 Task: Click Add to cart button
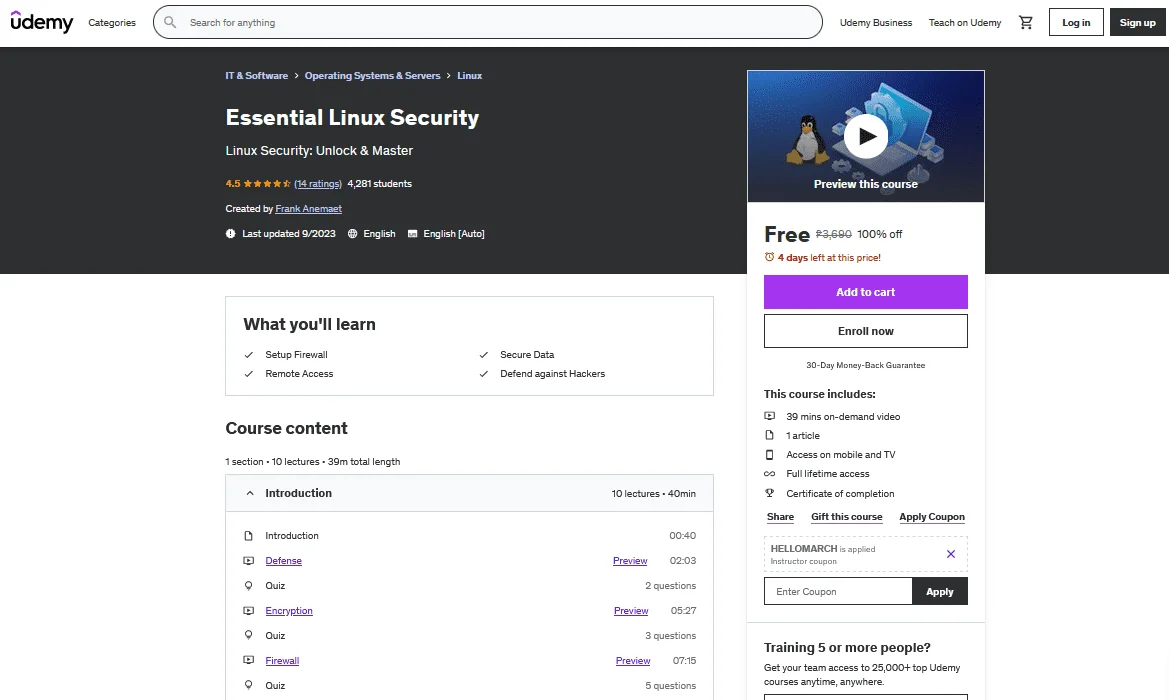tap(866, 292)
